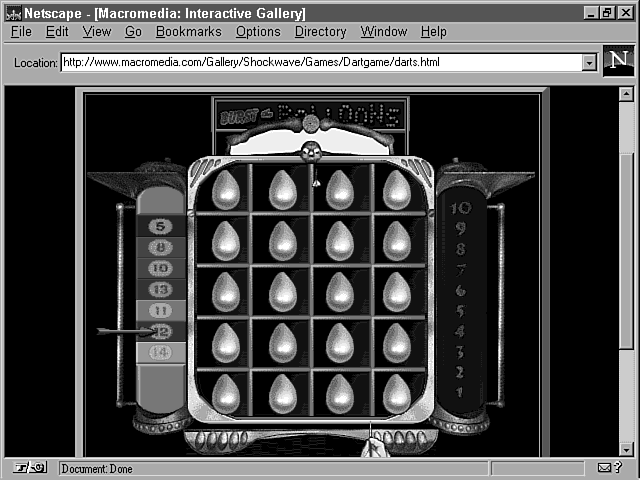Image resolution: width=640 pixels, height=480 pixels.
Task: Click the vertical scrollbar down arrow
Action: click(x=626, y=449)
